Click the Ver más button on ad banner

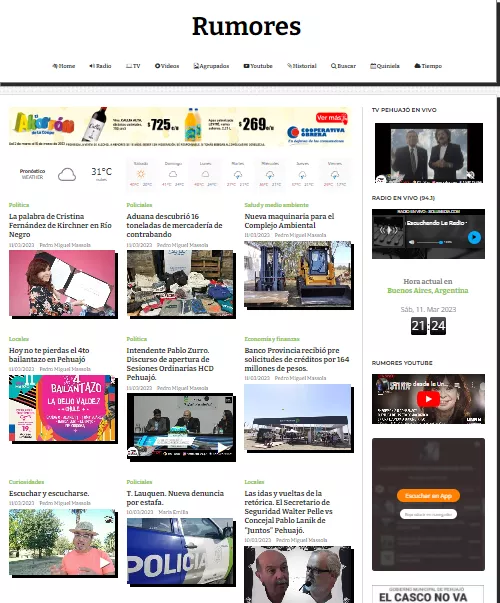332,118
